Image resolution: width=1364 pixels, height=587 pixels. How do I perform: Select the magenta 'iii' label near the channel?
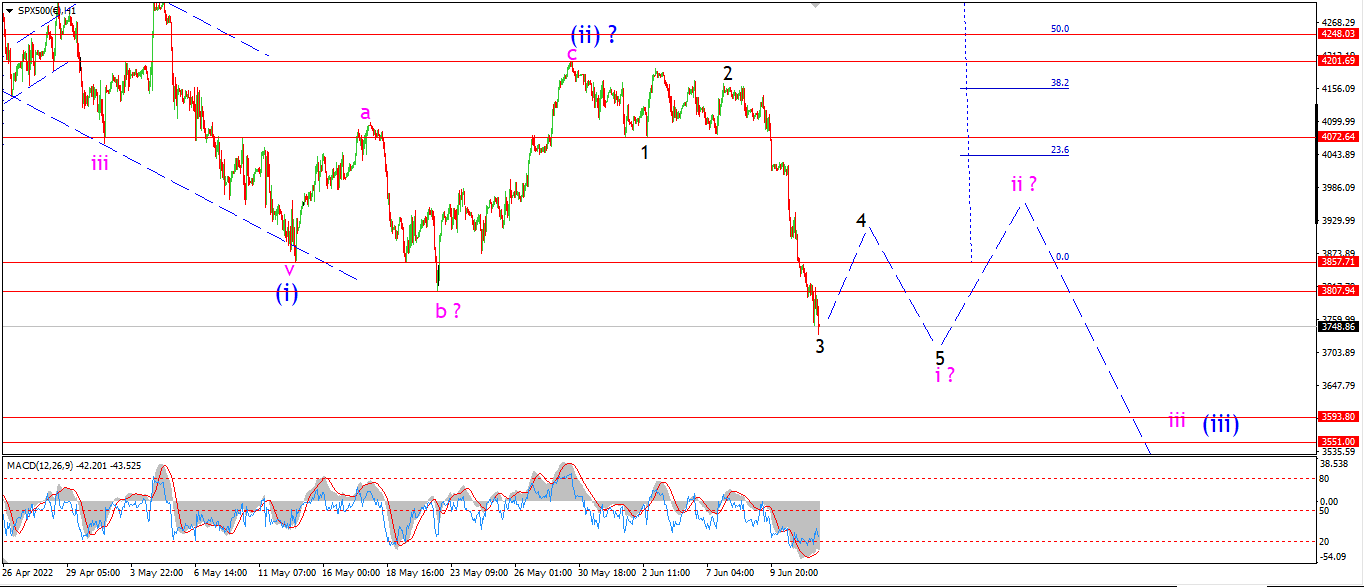pos(100,163)
